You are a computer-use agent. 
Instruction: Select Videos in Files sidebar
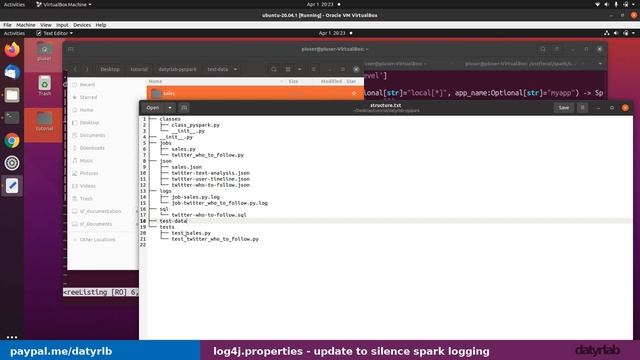coord(87,186)
